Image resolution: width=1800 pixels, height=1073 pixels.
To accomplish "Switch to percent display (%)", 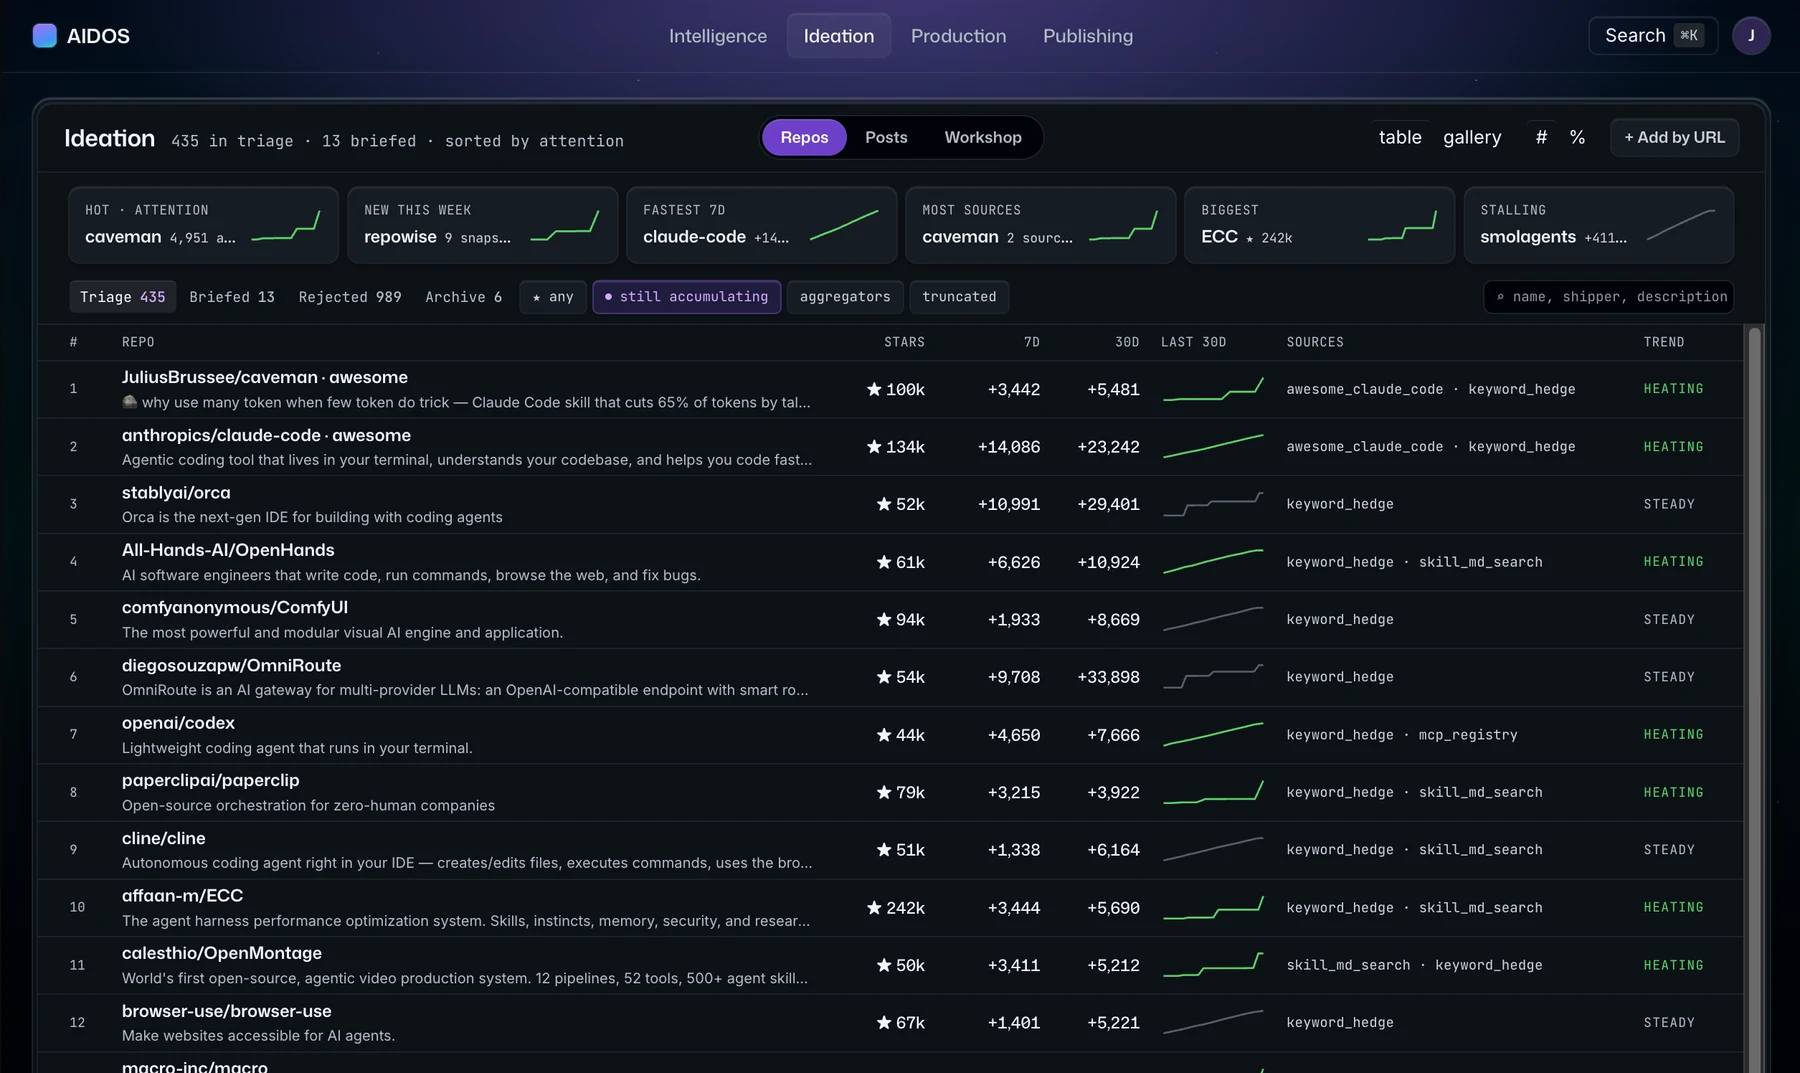I will (x=1577, y=137).
